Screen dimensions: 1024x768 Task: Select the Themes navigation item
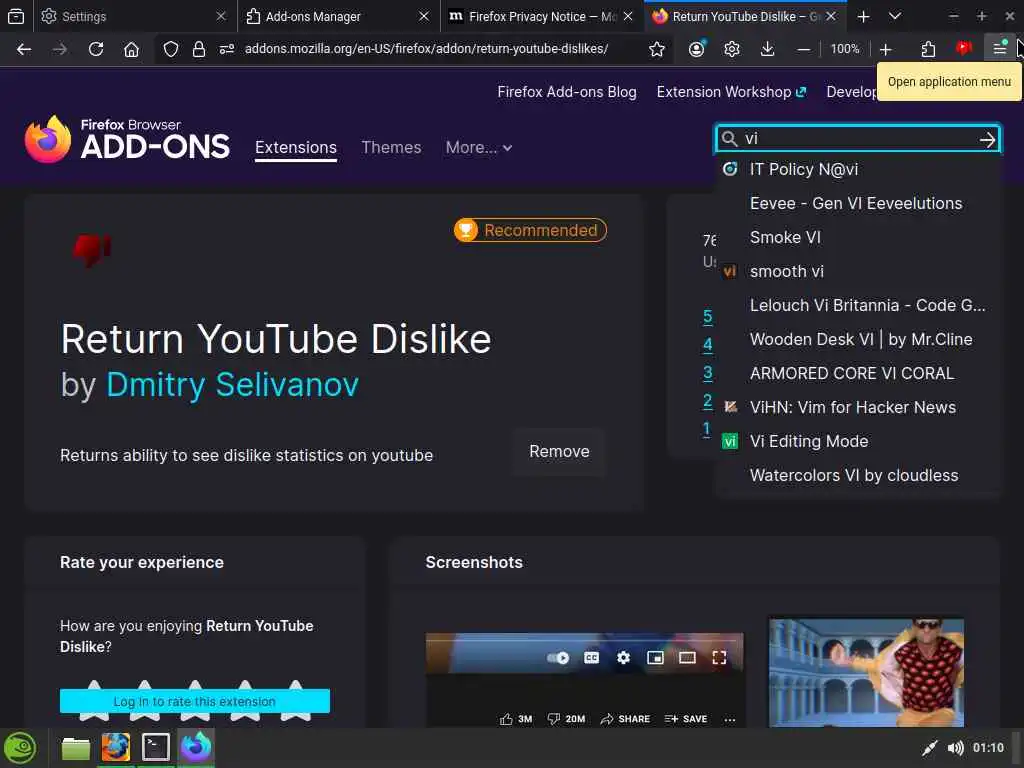(391, 148)
